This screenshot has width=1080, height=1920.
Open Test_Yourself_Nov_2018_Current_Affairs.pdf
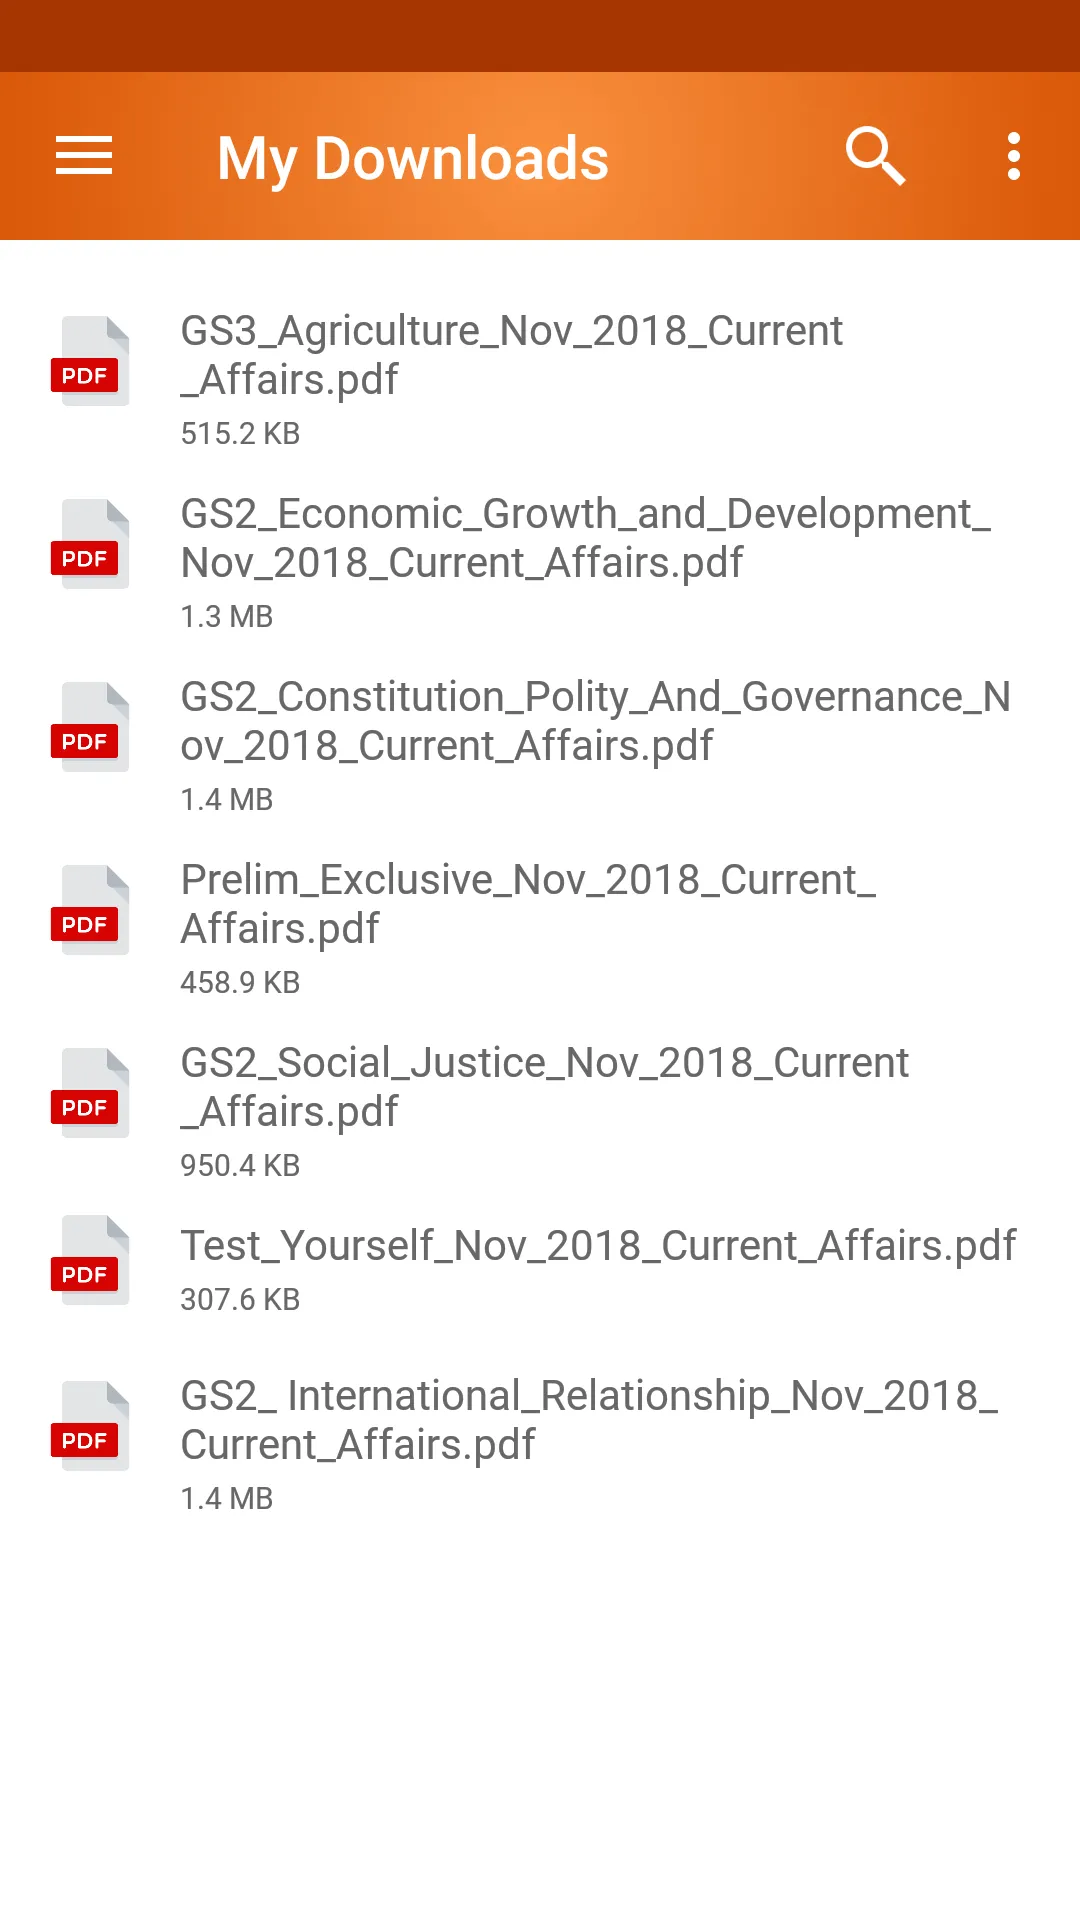click(x=598, y=1246)
